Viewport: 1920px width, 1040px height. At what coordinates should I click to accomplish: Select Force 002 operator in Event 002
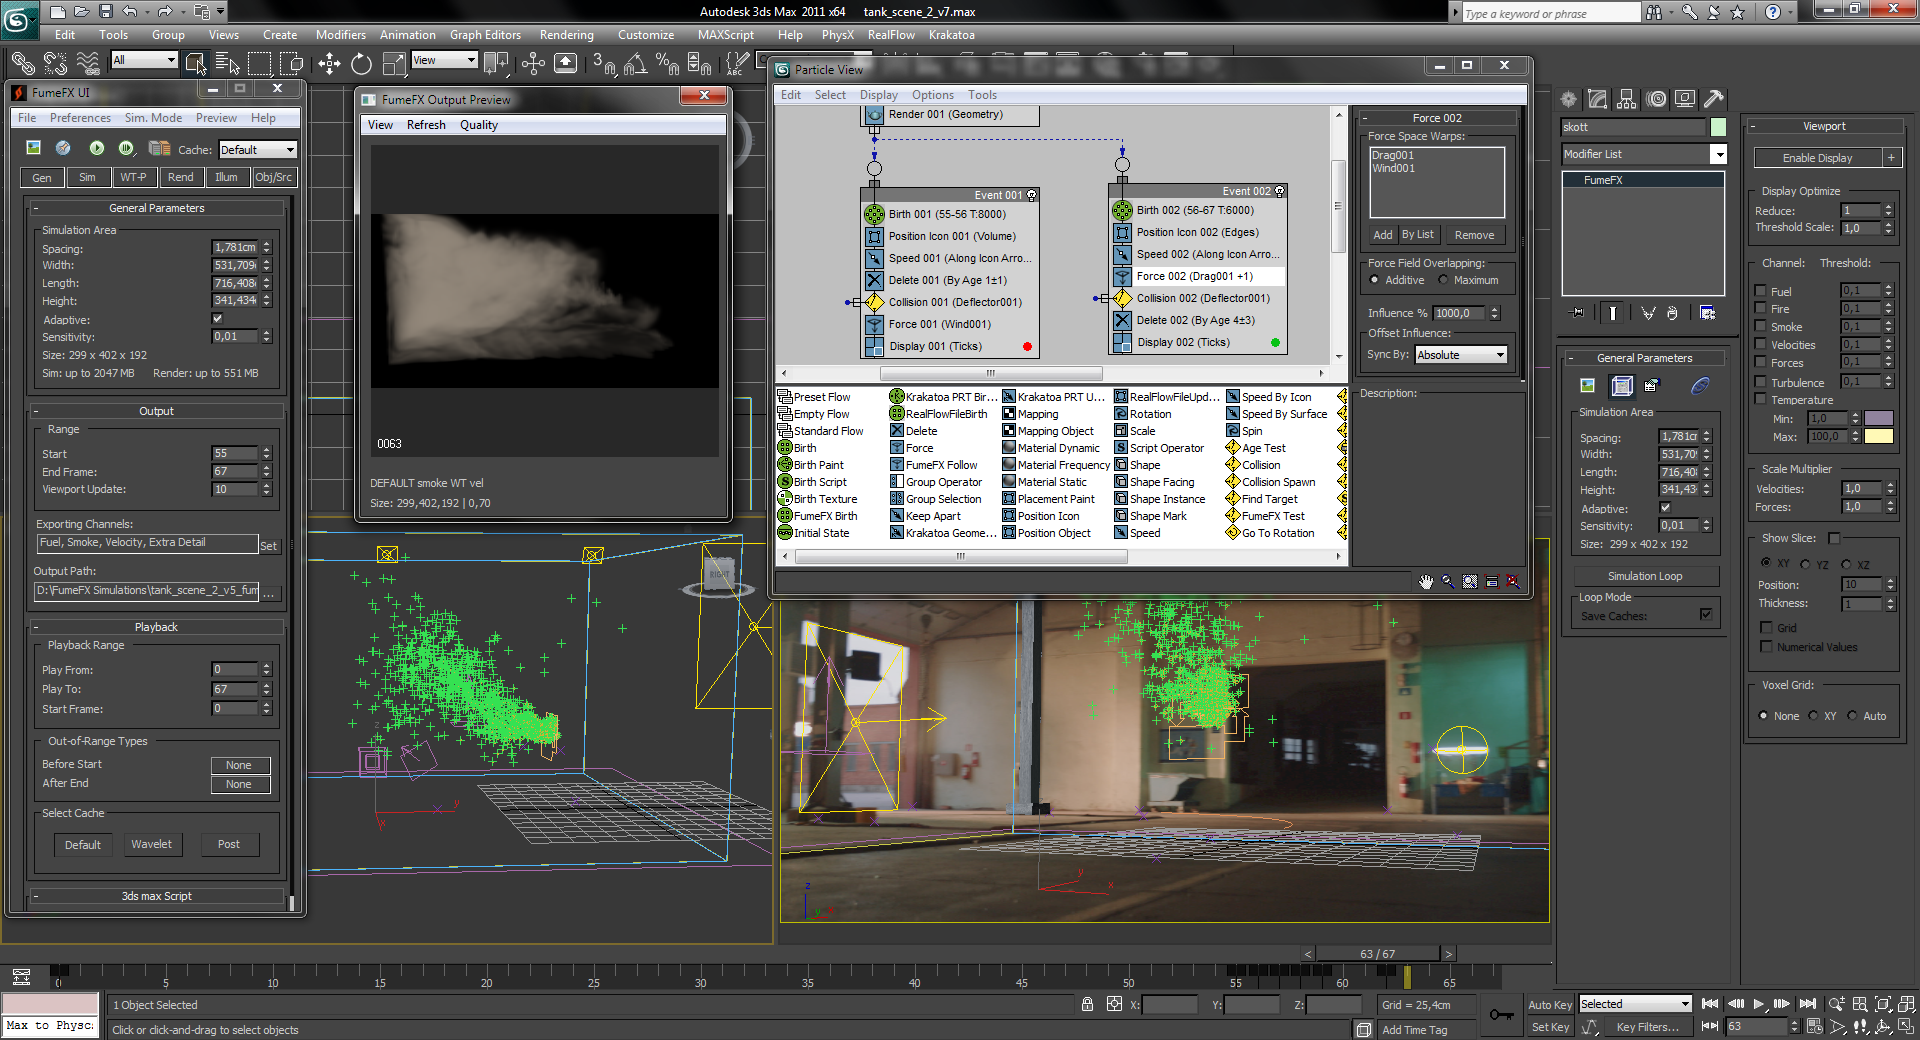pyautogui.click(x=1198, y=276)
